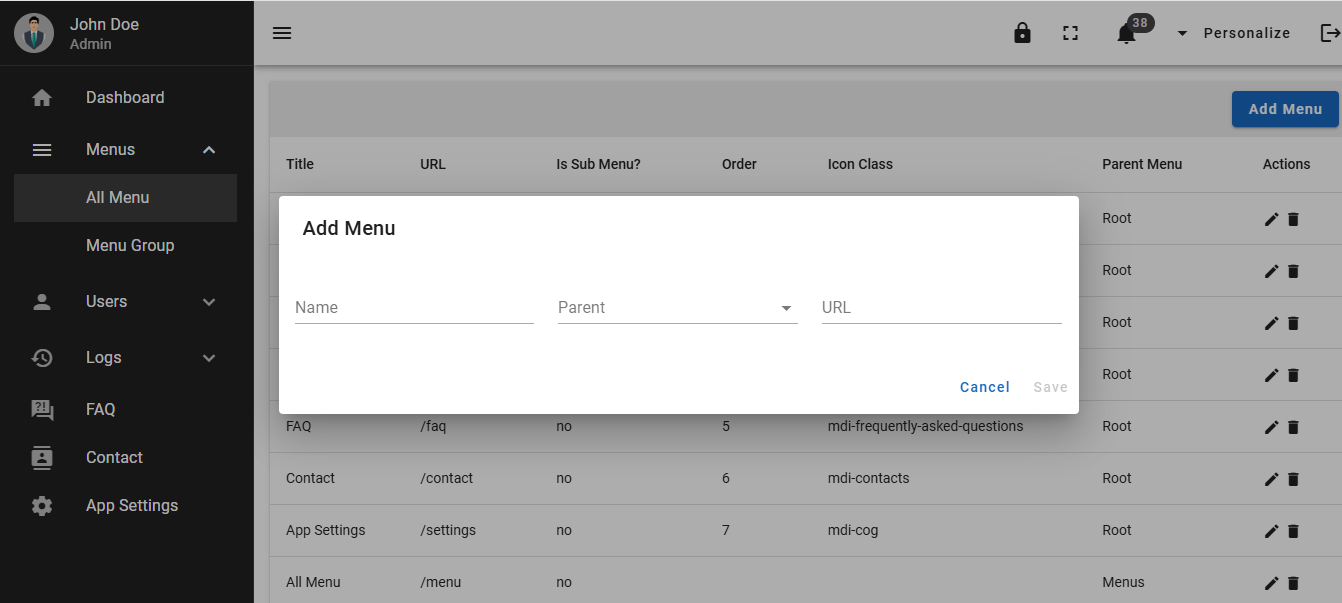The image size is (1342, 603).
Task: Delete the Contact menu entry
Action: pos(1293,479)
